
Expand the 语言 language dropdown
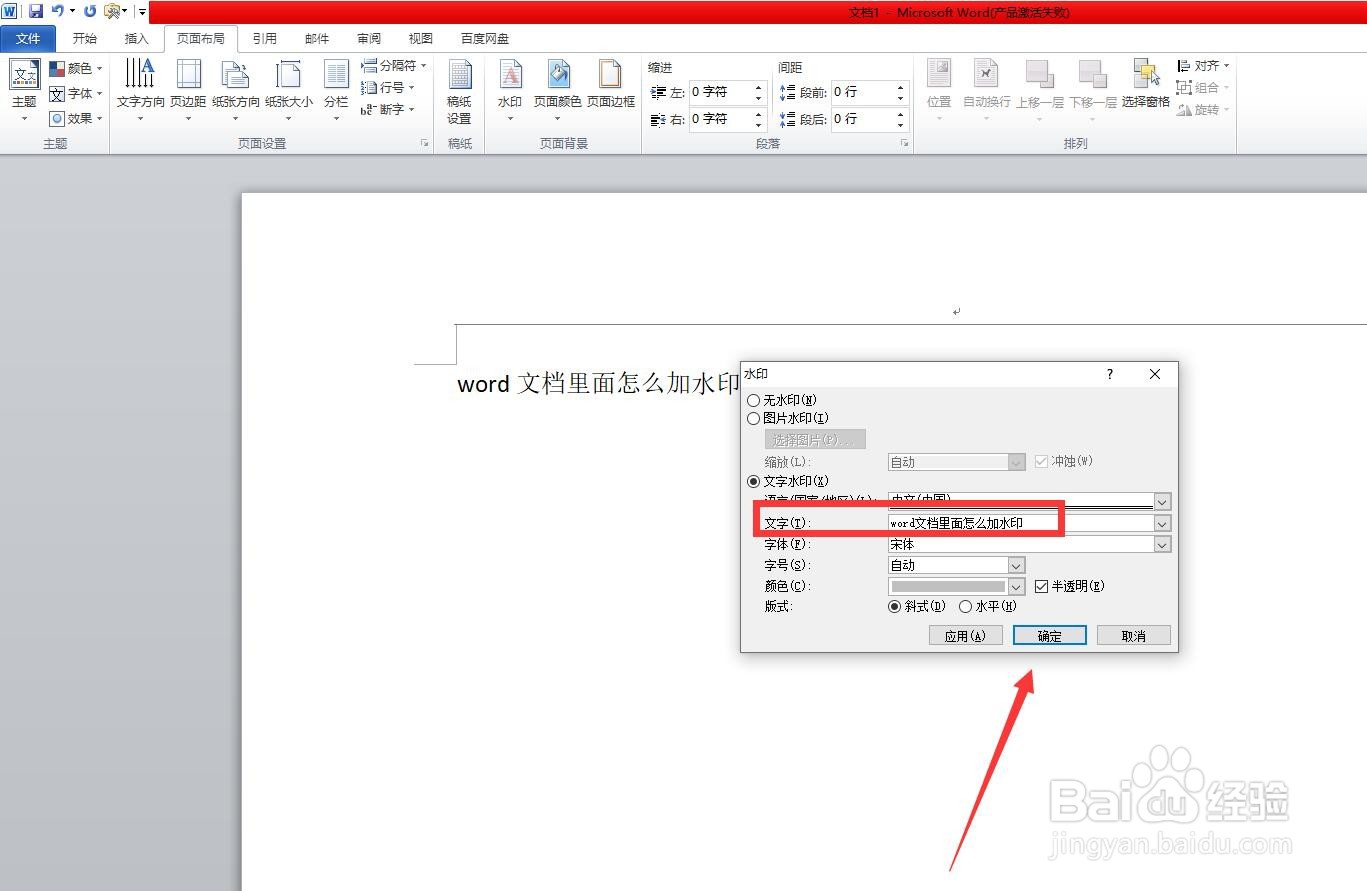pos(1160,501)
